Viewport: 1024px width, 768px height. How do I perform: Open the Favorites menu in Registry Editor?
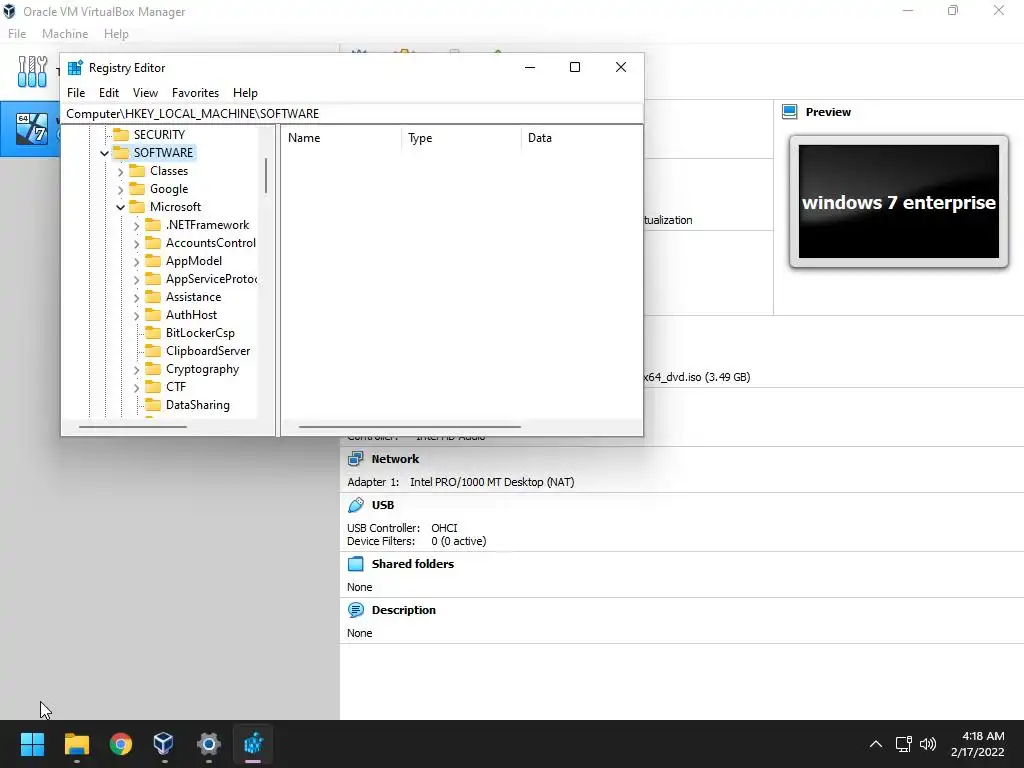pos(195,93)
